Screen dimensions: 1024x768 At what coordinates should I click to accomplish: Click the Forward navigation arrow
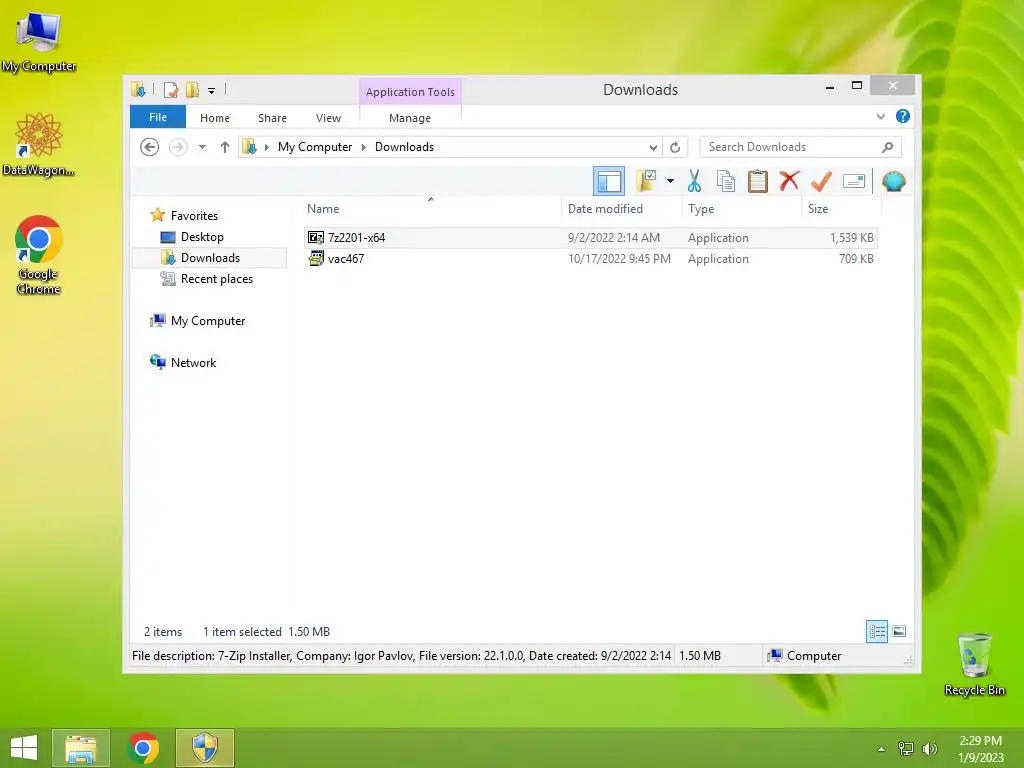coord(178,147)
